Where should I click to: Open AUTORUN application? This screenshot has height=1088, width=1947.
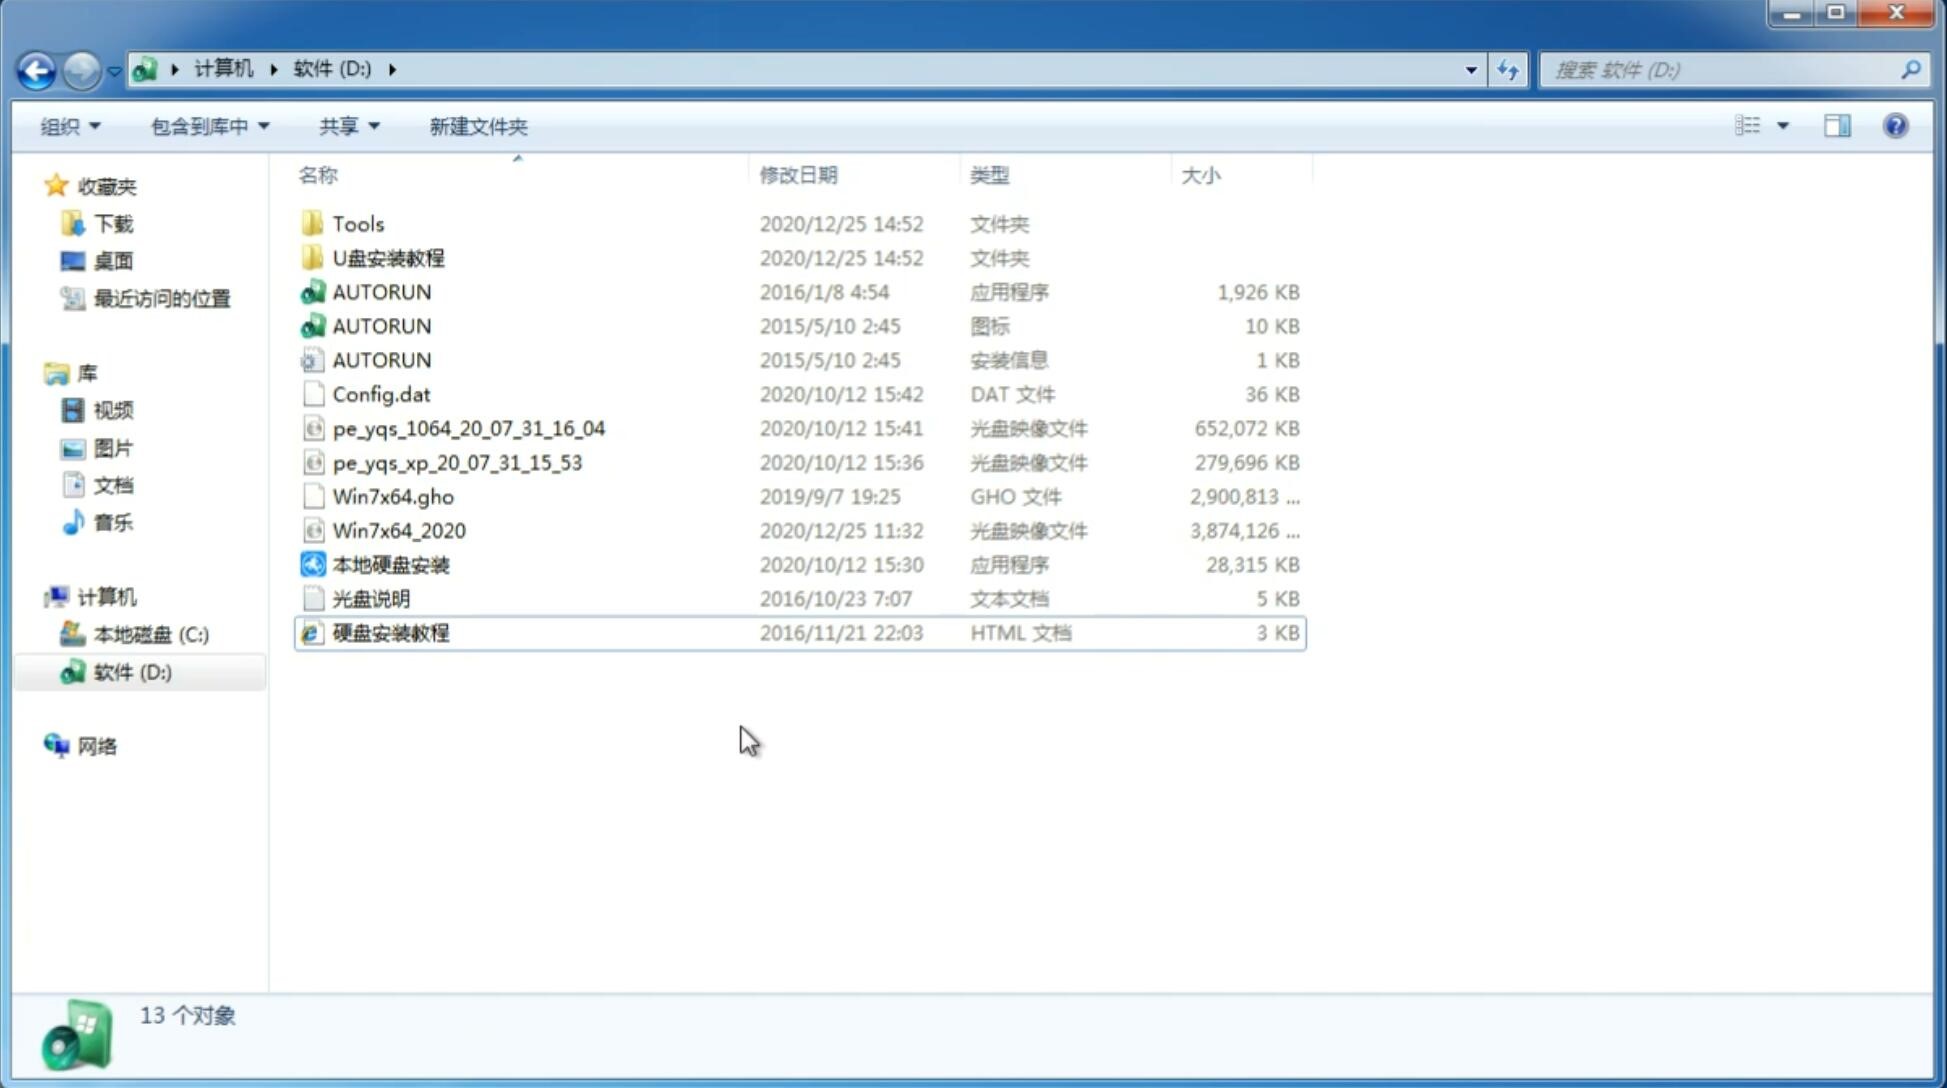(x=381, y=291)
